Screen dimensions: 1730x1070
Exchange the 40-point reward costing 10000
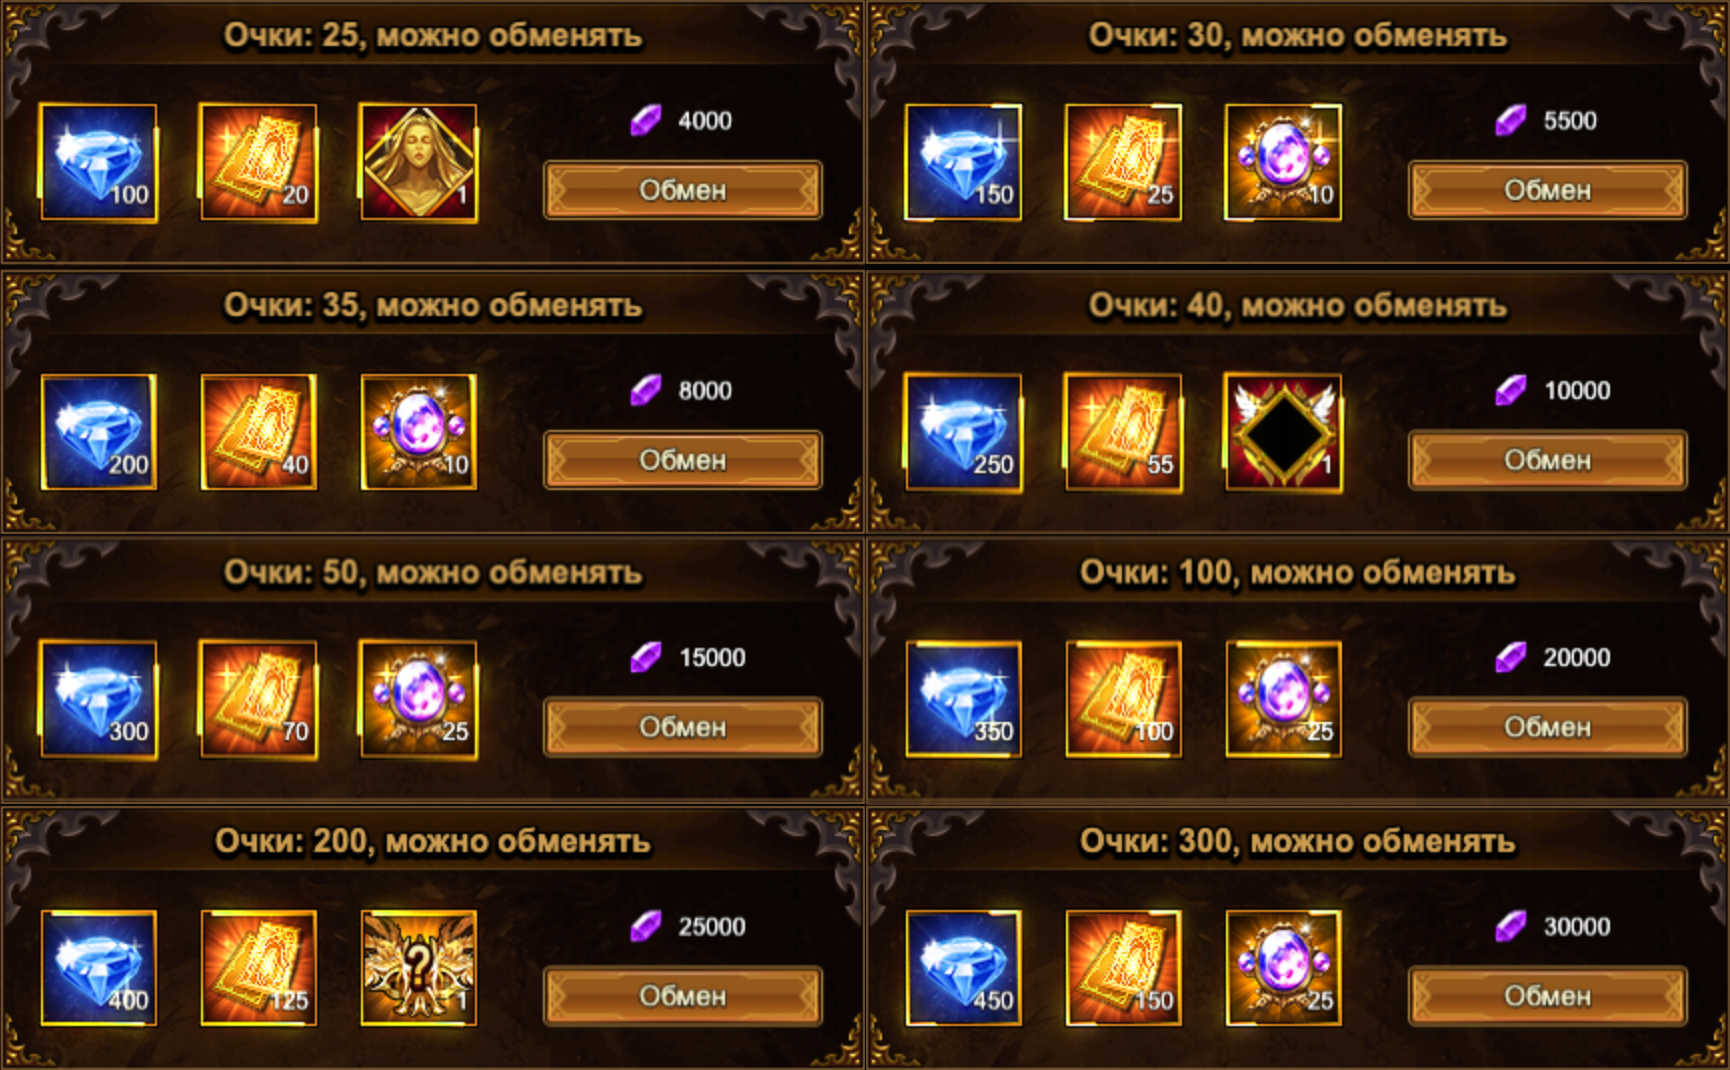(x=1548, y=460)
